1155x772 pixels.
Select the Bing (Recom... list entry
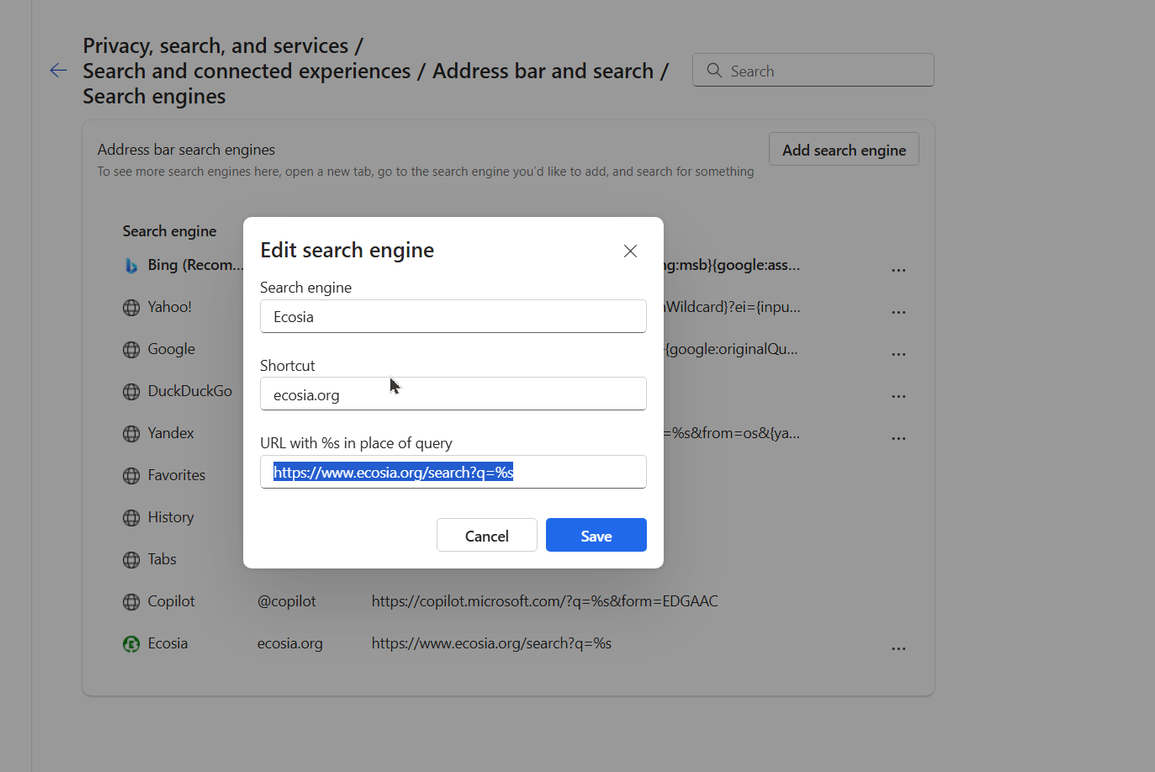coord(195,264)
